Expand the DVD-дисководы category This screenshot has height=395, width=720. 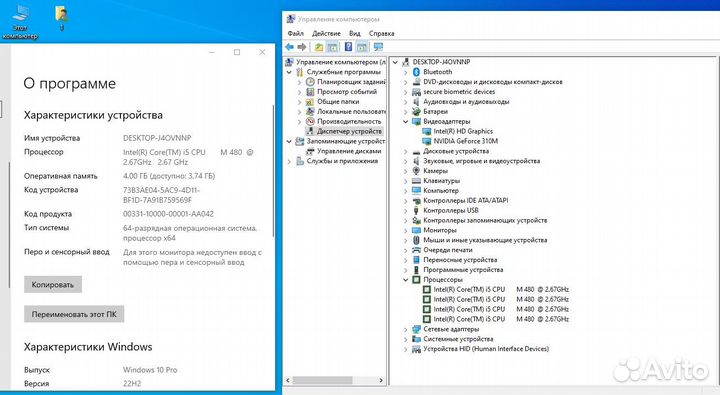(405, 82)
